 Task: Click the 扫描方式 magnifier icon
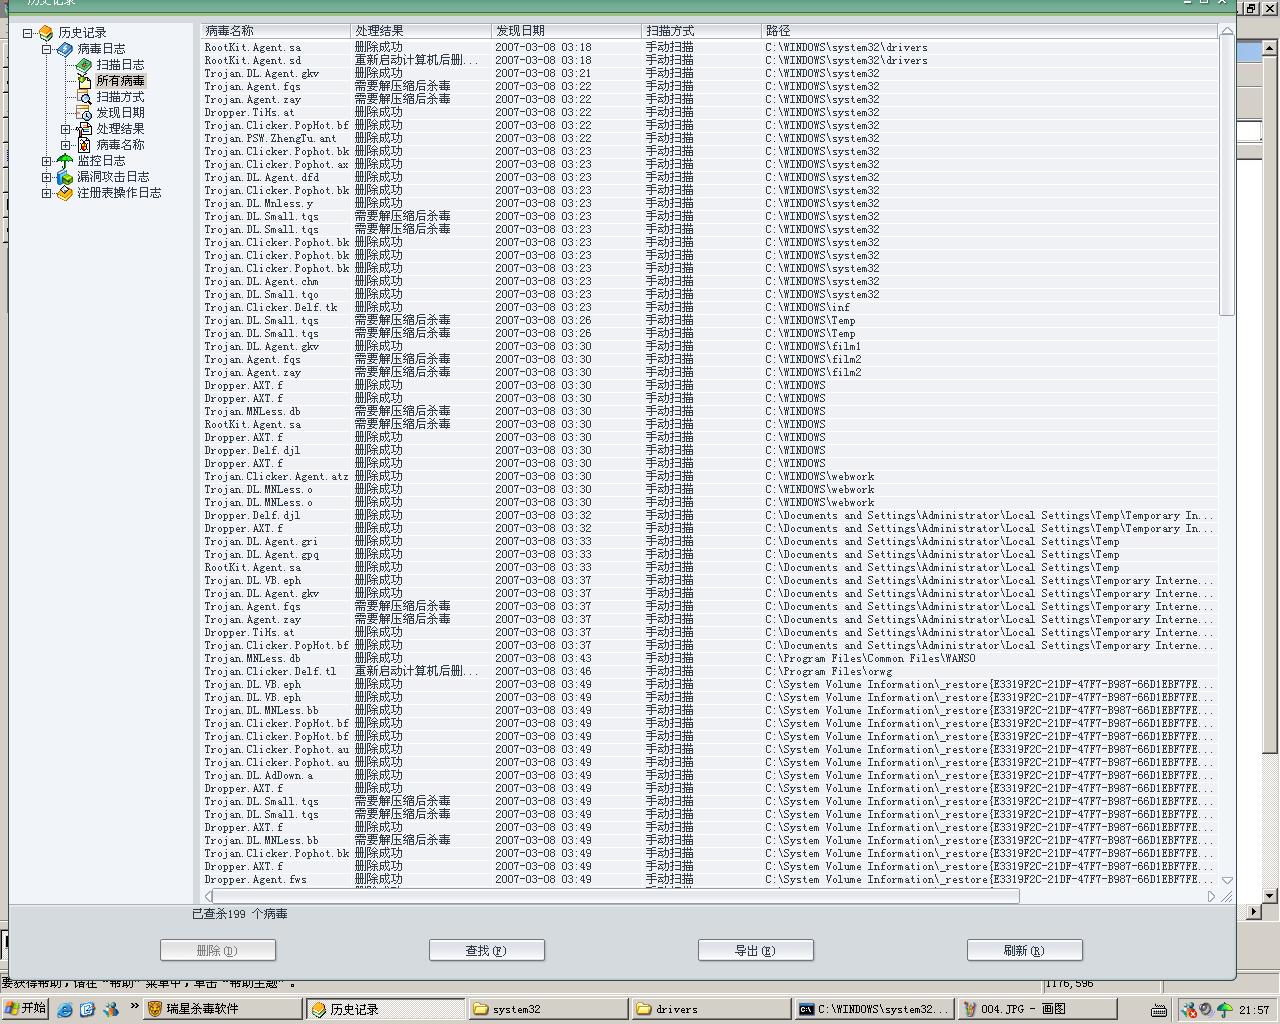click(84, 97)
